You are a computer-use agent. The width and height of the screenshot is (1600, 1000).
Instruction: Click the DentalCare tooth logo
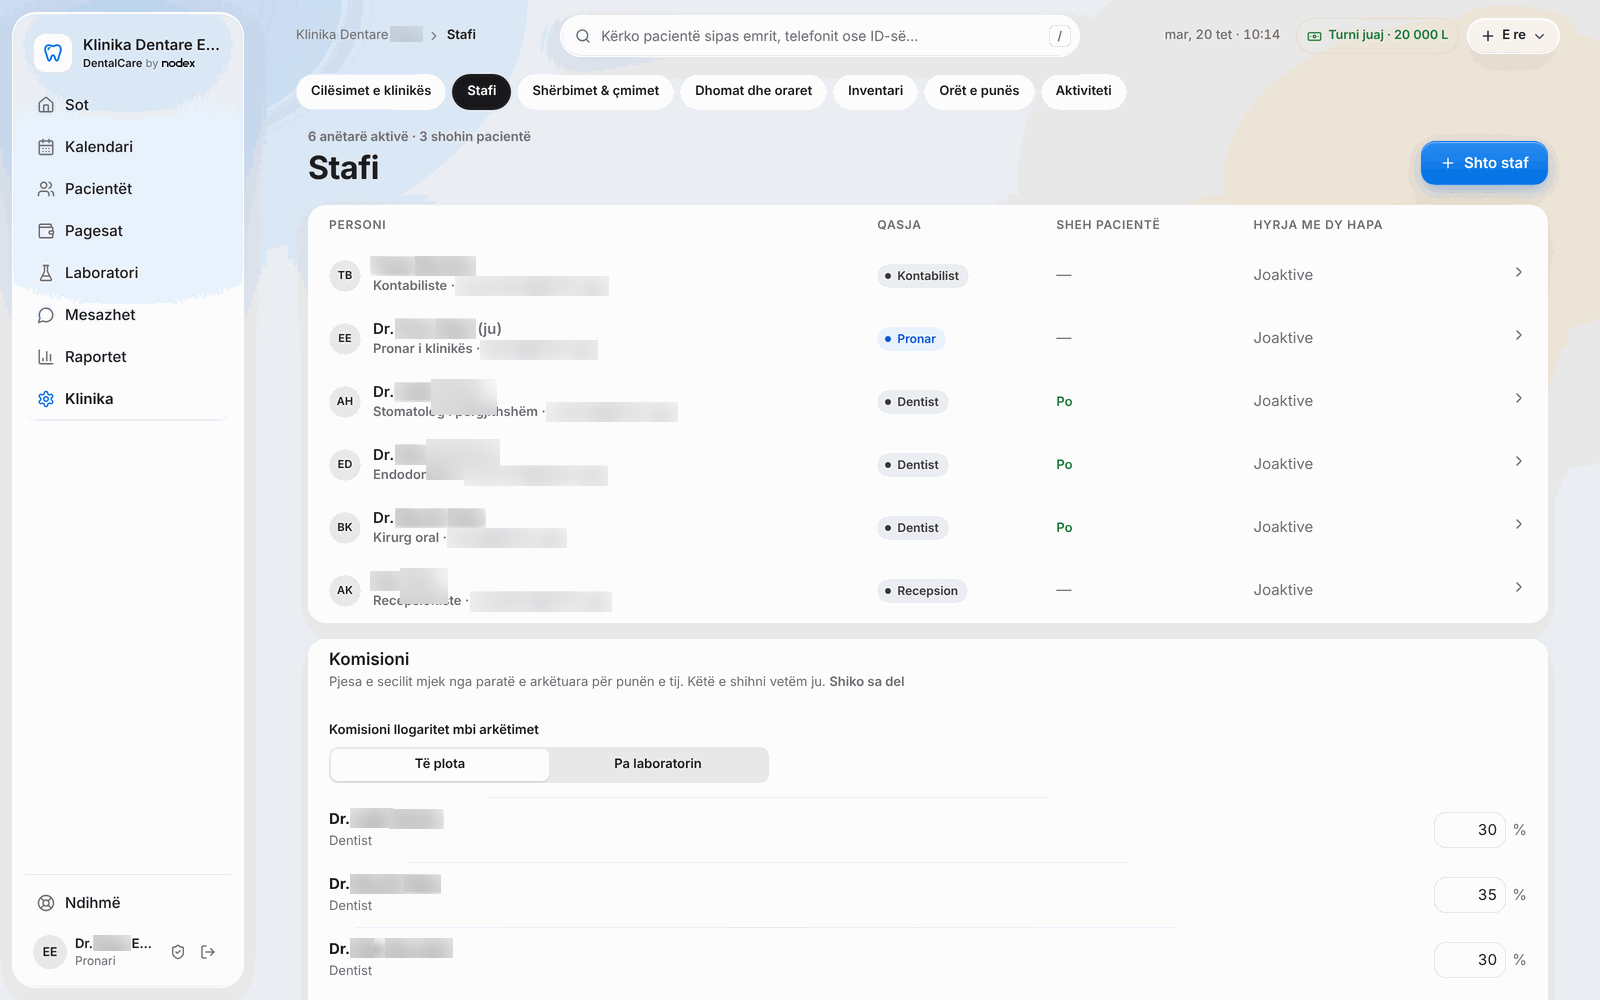[53, 53]
